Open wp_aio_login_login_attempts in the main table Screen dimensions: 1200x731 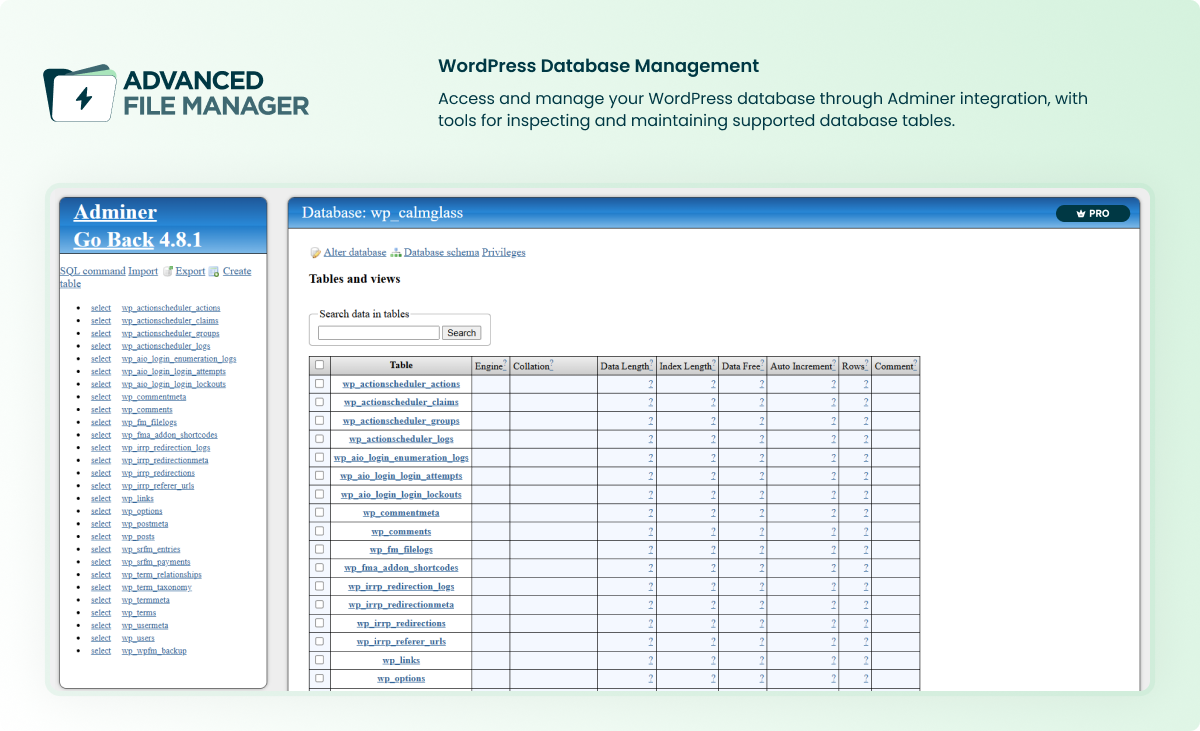401,476
